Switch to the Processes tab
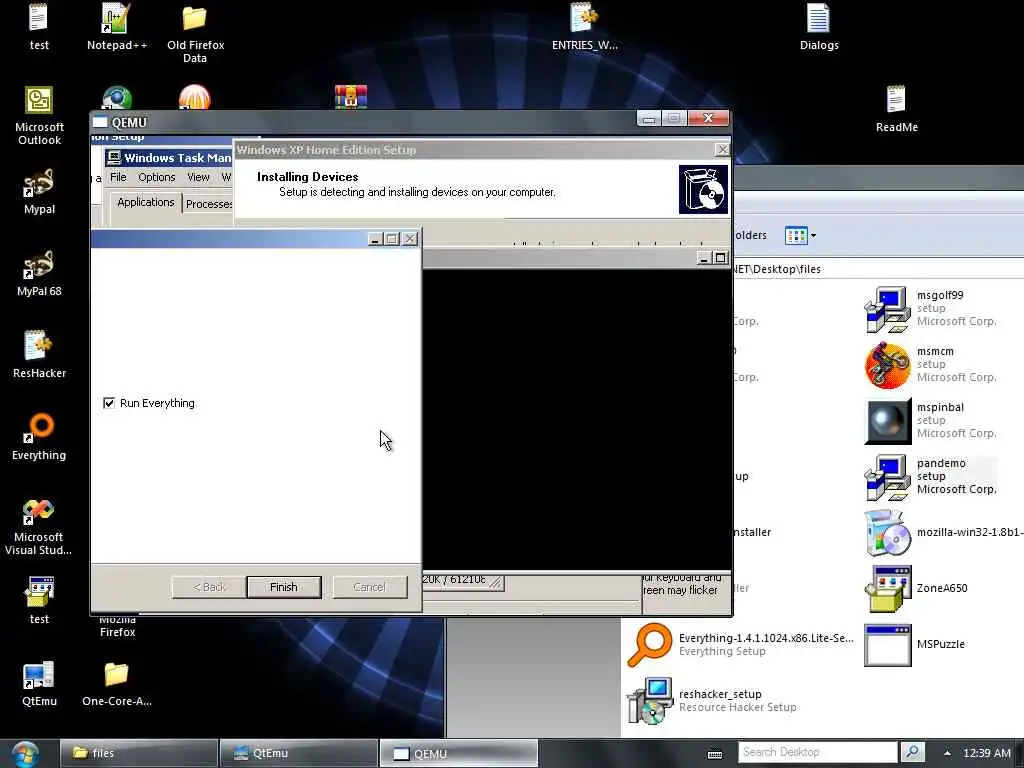 point(208,204)
